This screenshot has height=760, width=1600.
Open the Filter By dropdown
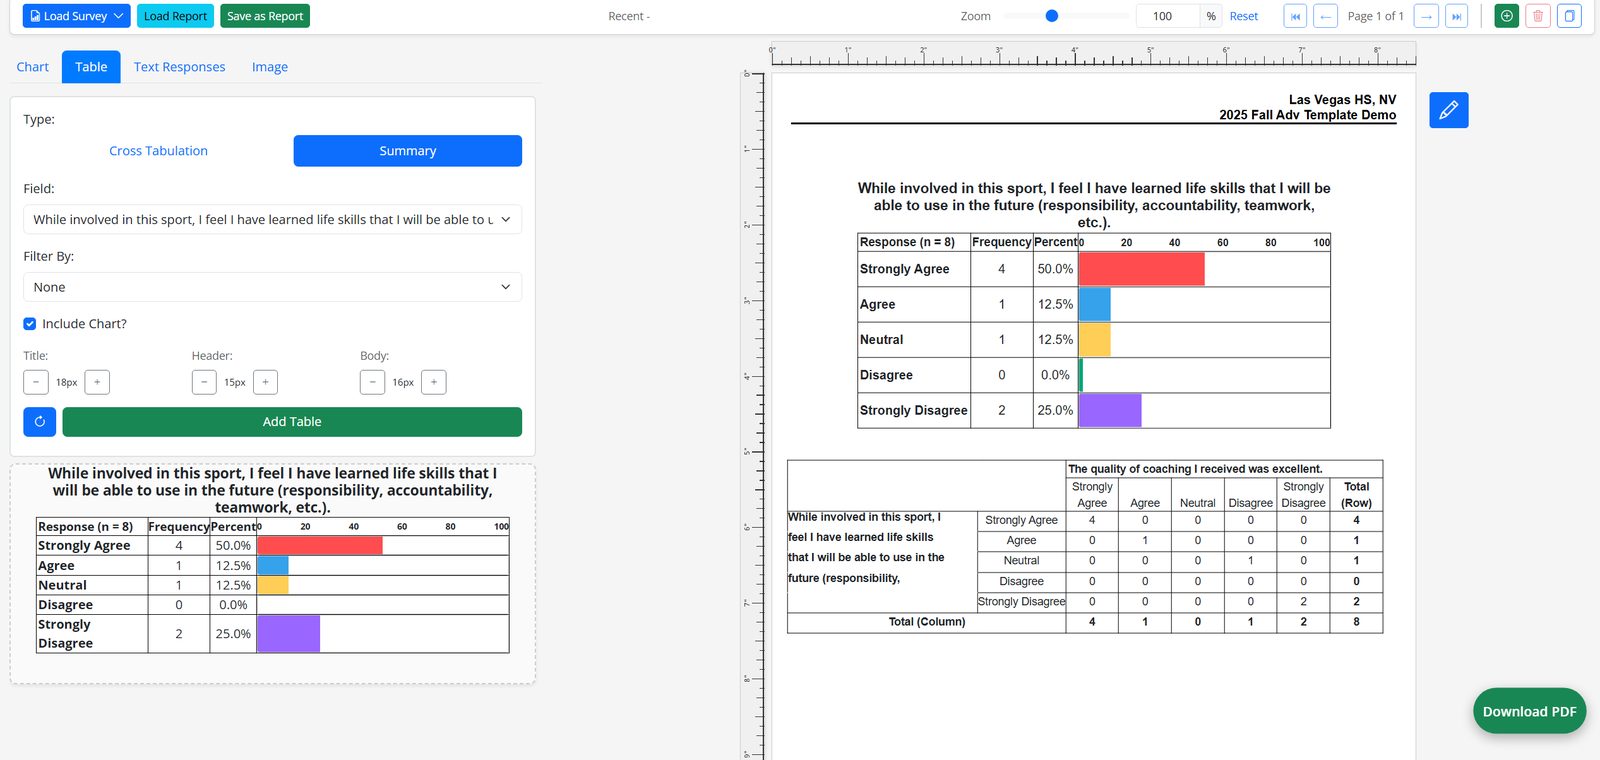point(272,287)
